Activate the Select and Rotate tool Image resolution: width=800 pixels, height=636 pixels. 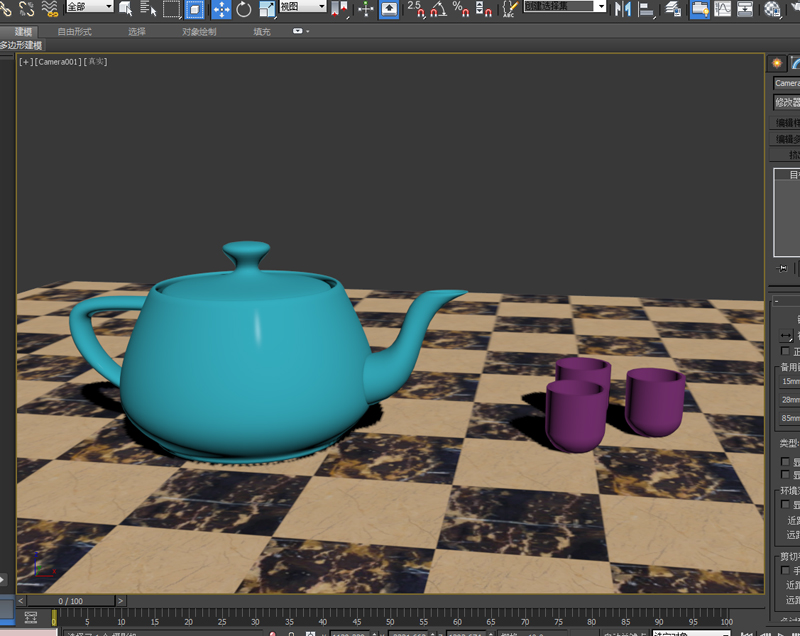pyautogui.click(x=244, y=9)
